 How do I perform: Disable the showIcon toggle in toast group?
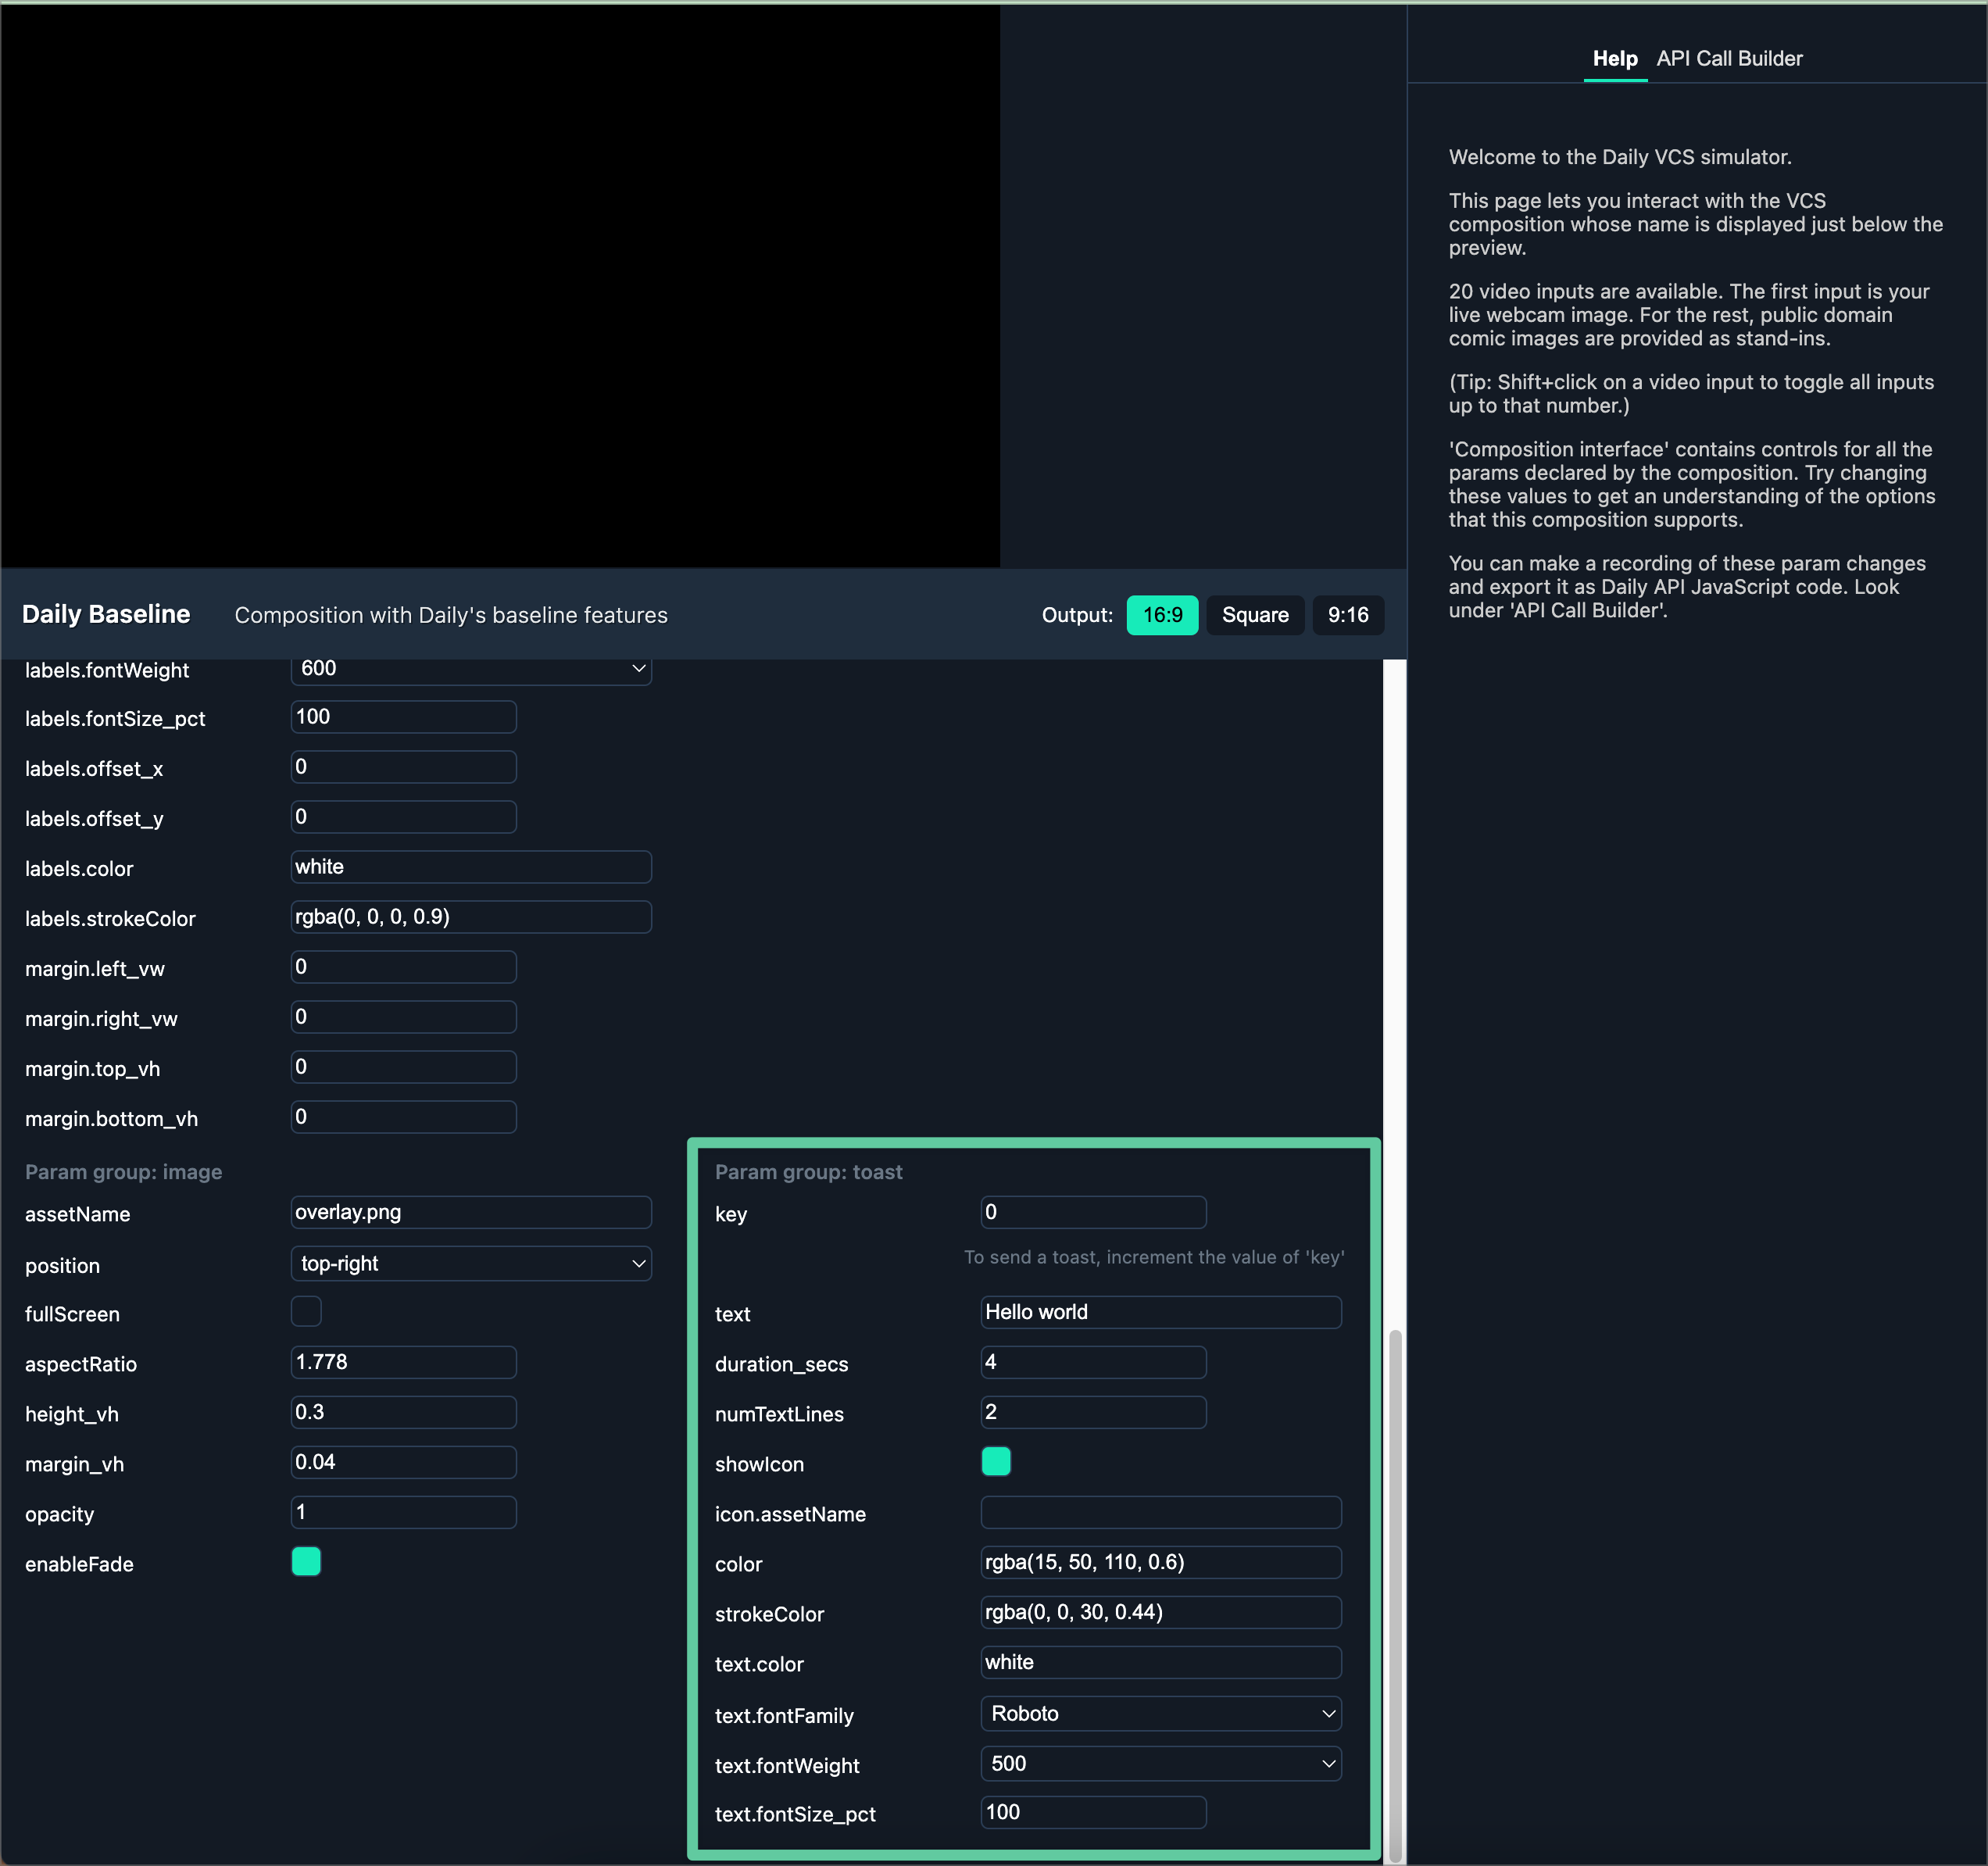click(x=996, y=1461)
